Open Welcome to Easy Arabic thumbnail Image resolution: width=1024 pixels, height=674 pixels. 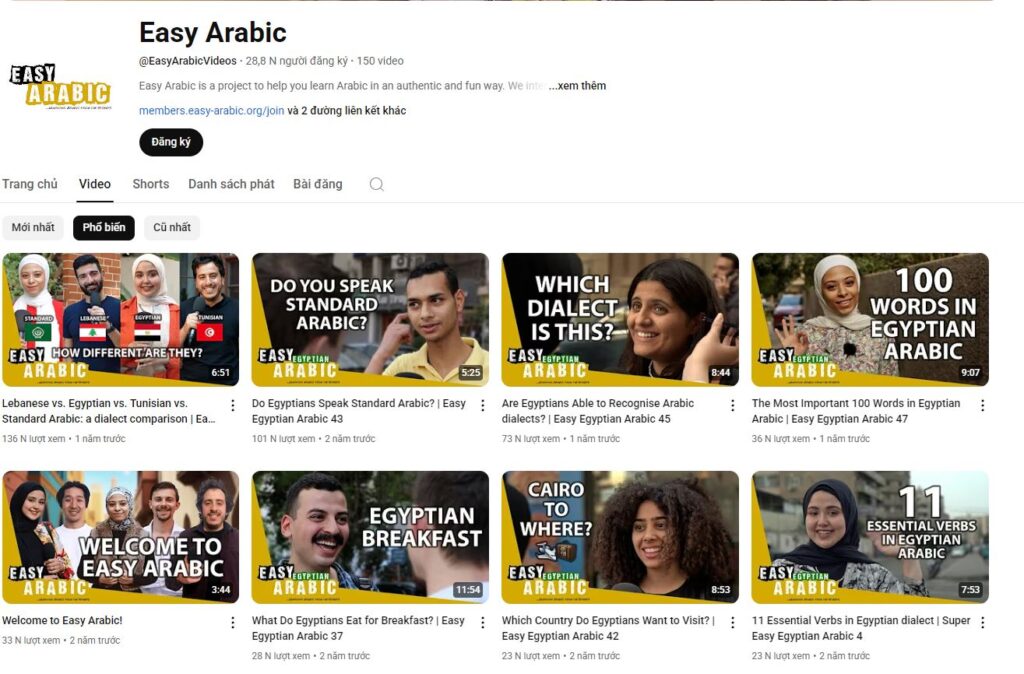click(x=121, y=537)
